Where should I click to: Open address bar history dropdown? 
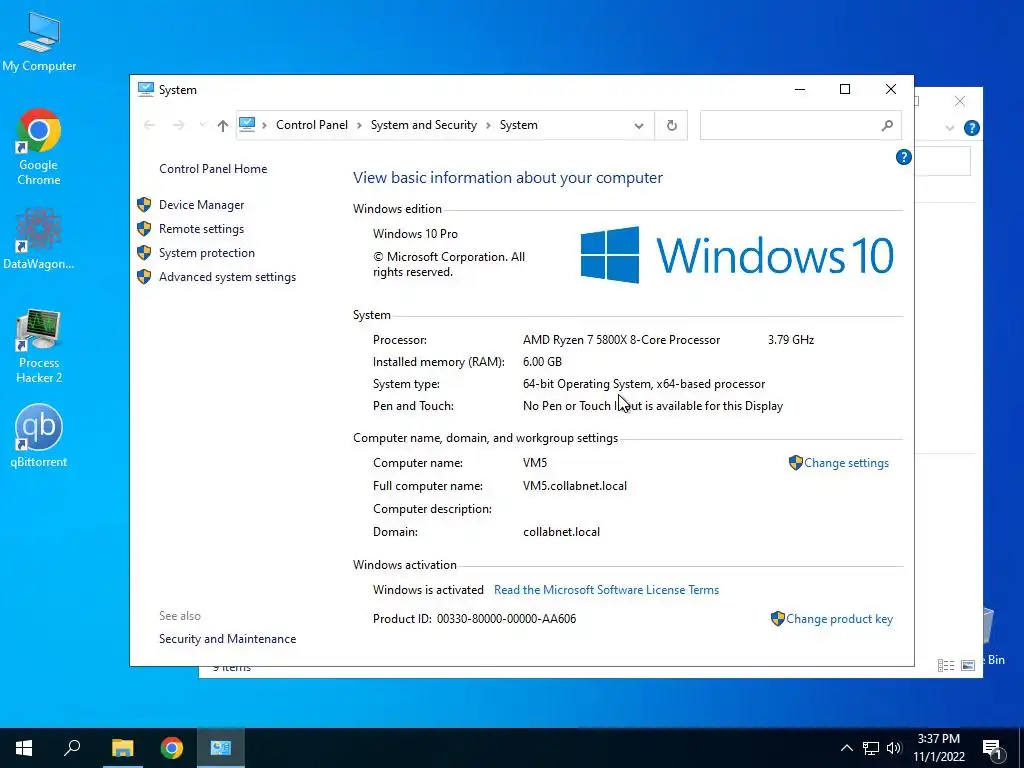(x=639, y=125)
